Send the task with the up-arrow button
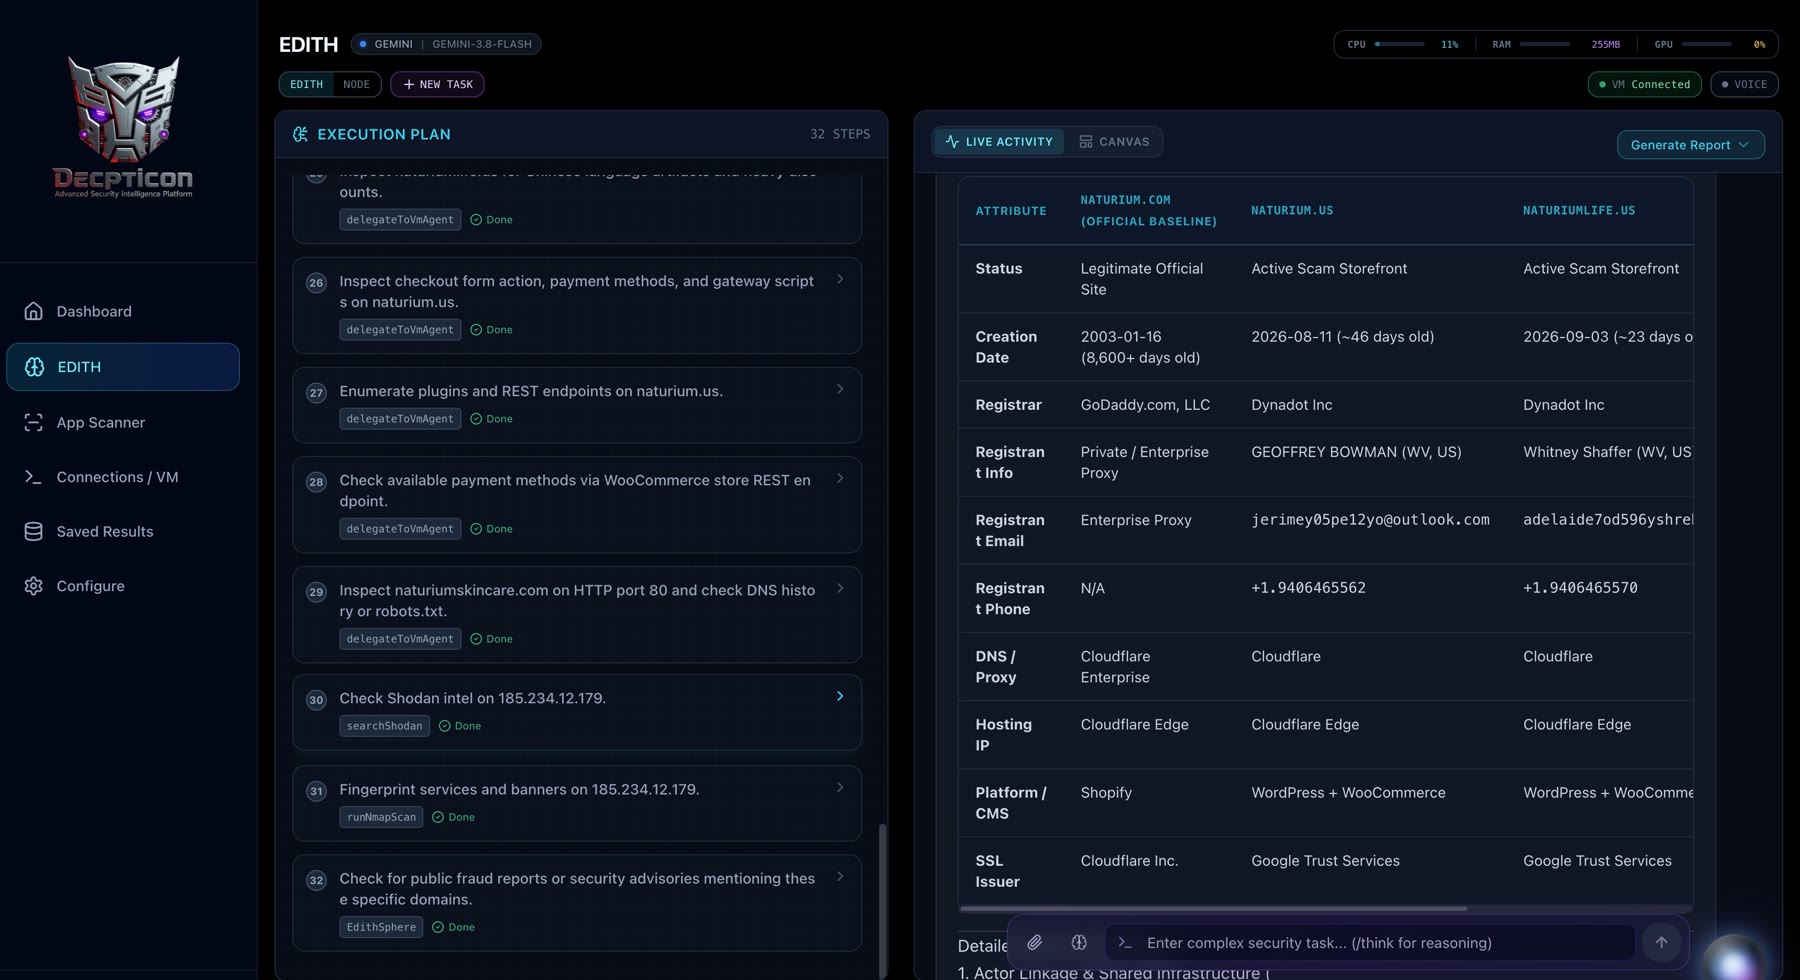This screenshot has width=1800, height=980. pyautogui.click(x=1661, y=942)
